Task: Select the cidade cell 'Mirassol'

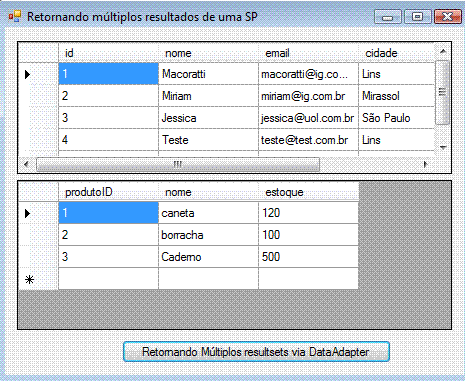Action: (397, 96)
